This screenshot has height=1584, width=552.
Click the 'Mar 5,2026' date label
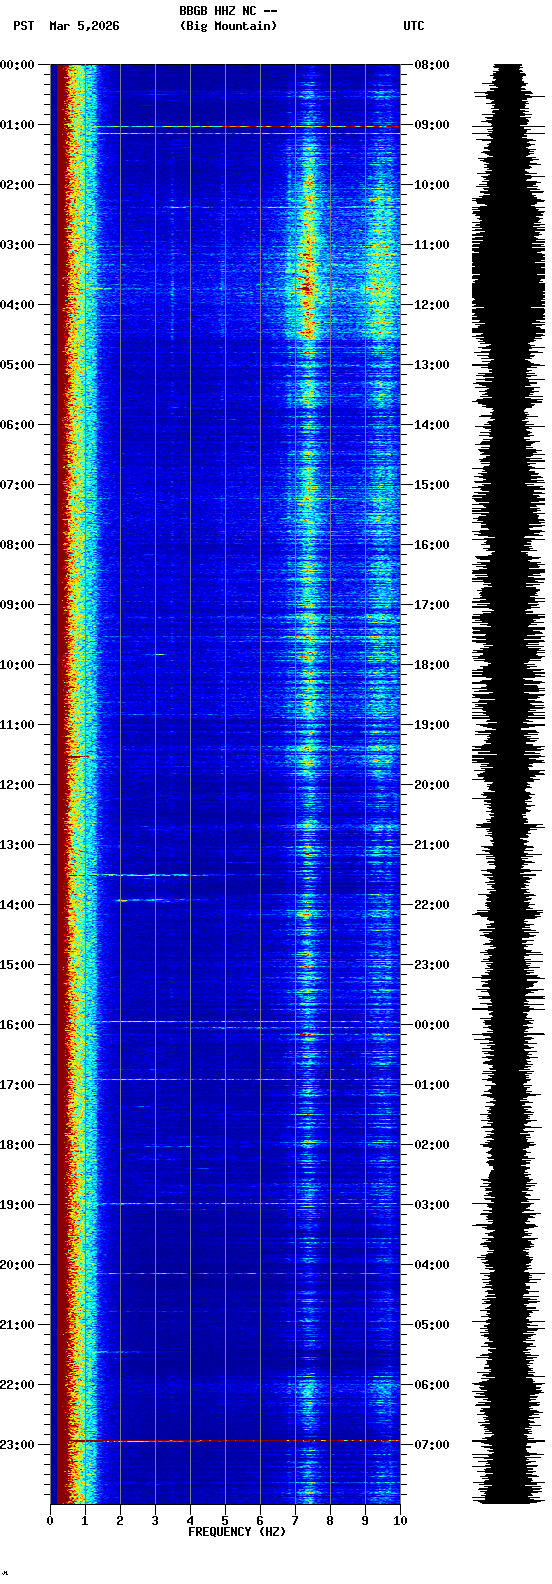click(x=84, y=26)
